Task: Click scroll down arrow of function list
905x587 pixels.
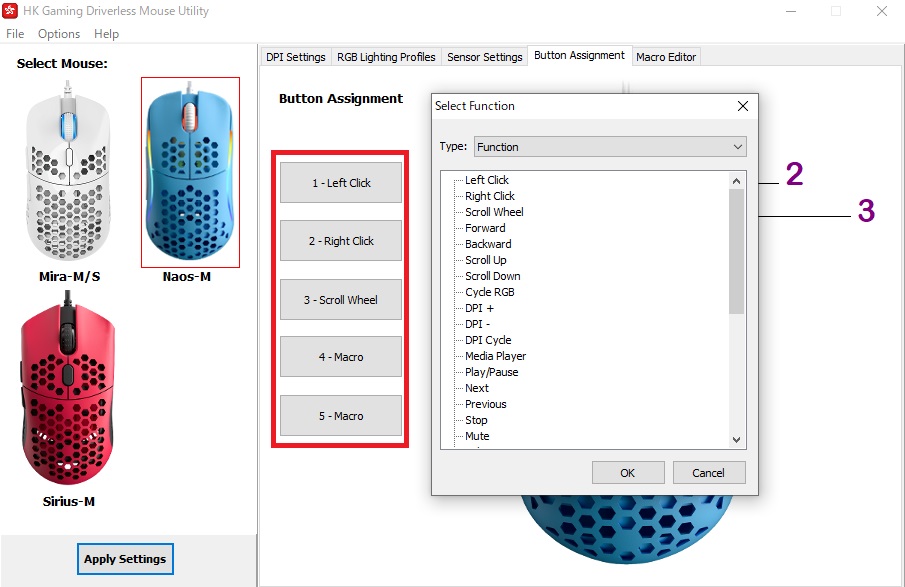Action: (736, 440)
